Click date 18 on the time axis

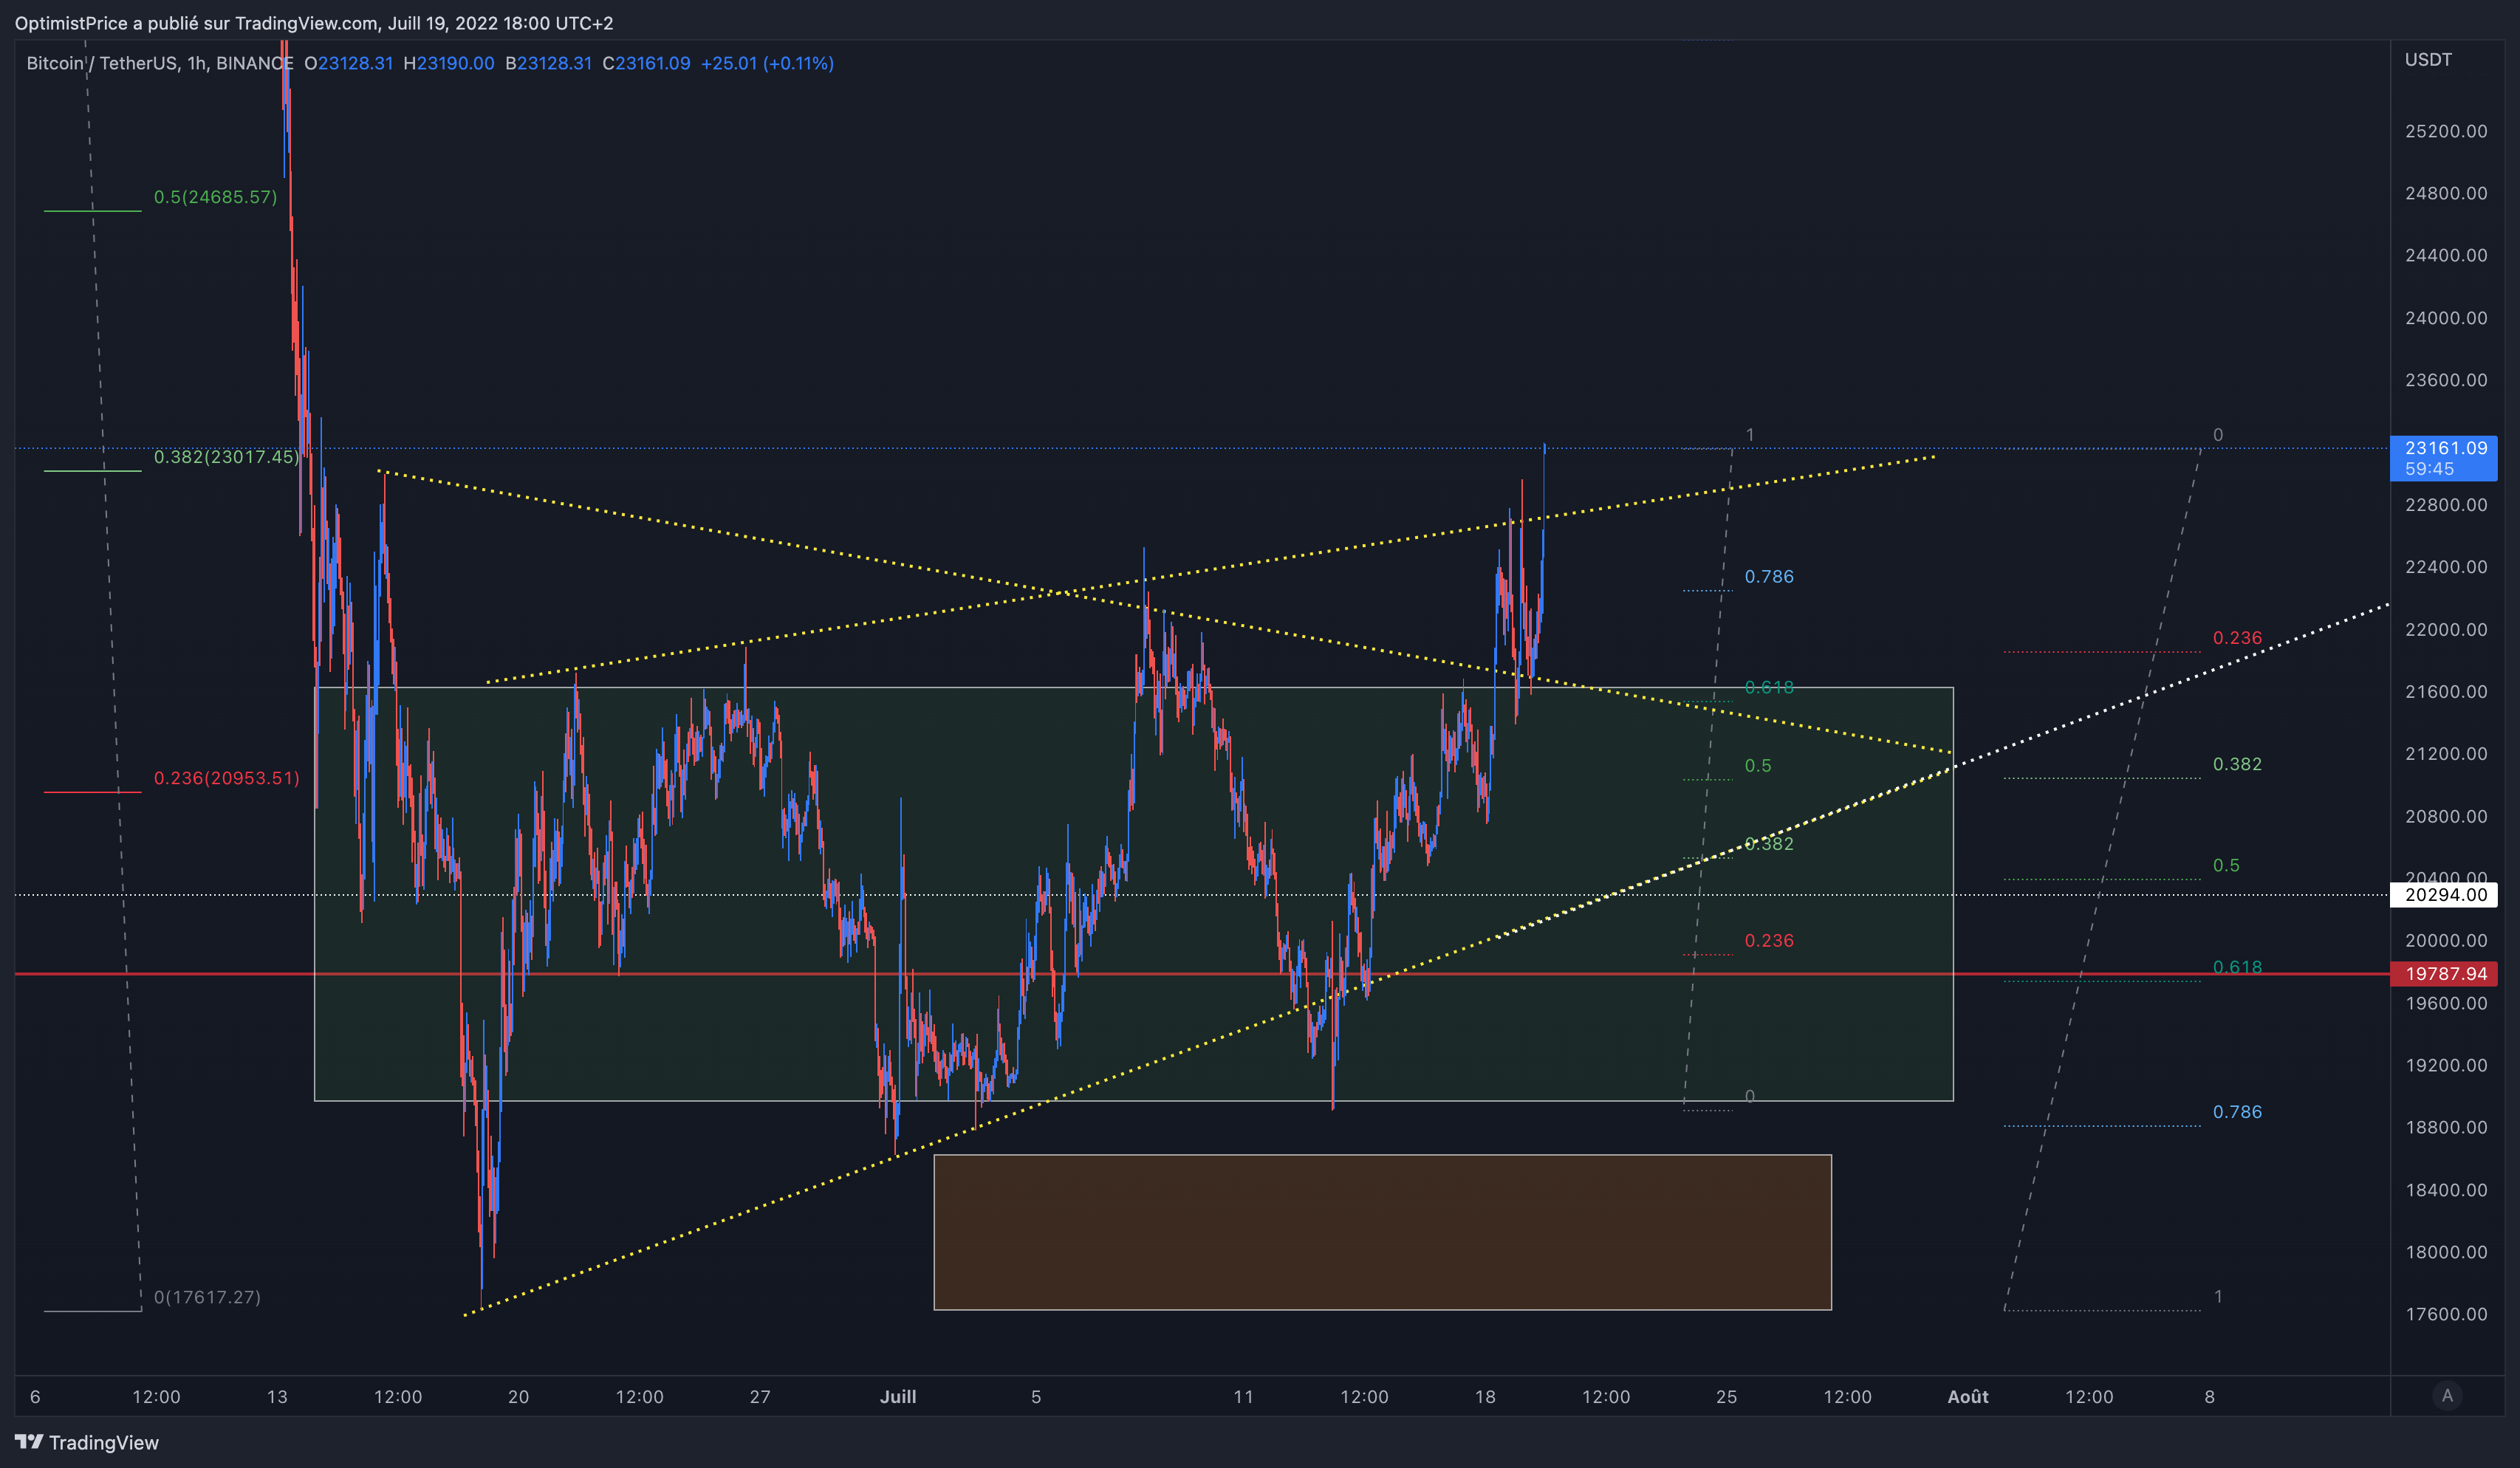tap(1485, 1397)
